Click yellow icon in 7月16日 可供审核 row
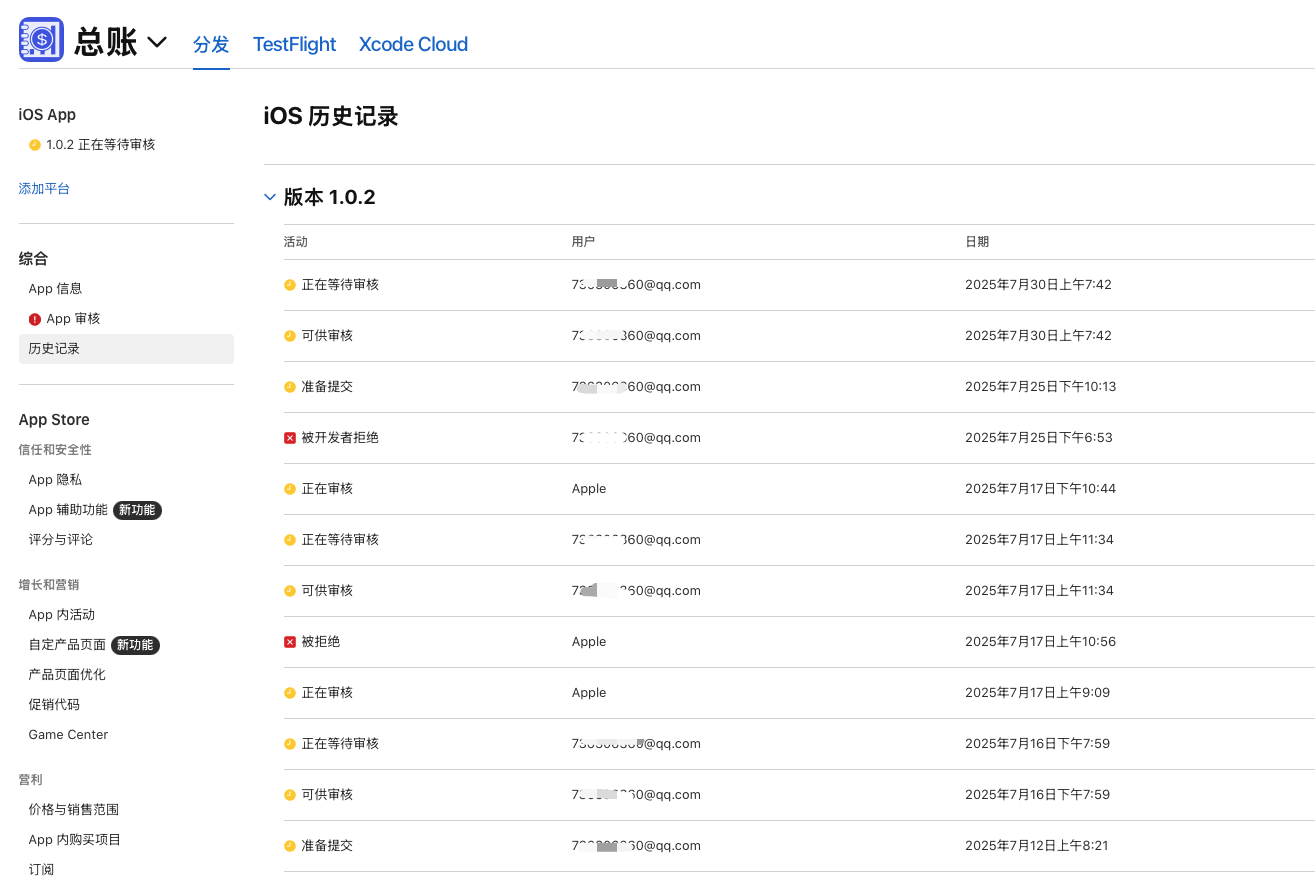This screenshot has width=1315, height=878. point(290,795)
